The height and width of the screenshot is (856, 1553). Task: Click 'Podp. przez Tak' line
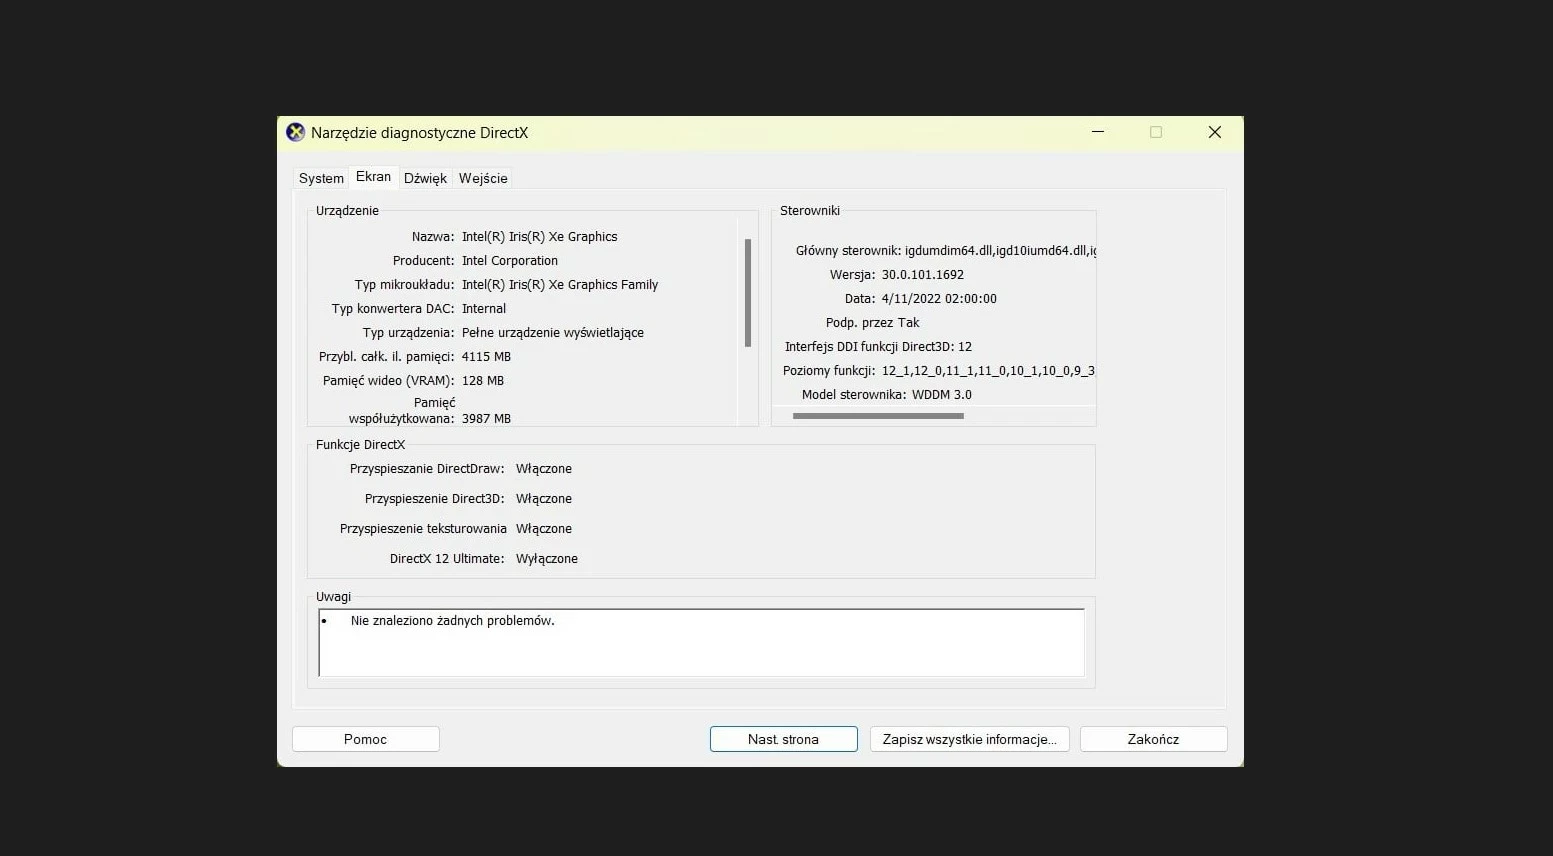point(872,323)
